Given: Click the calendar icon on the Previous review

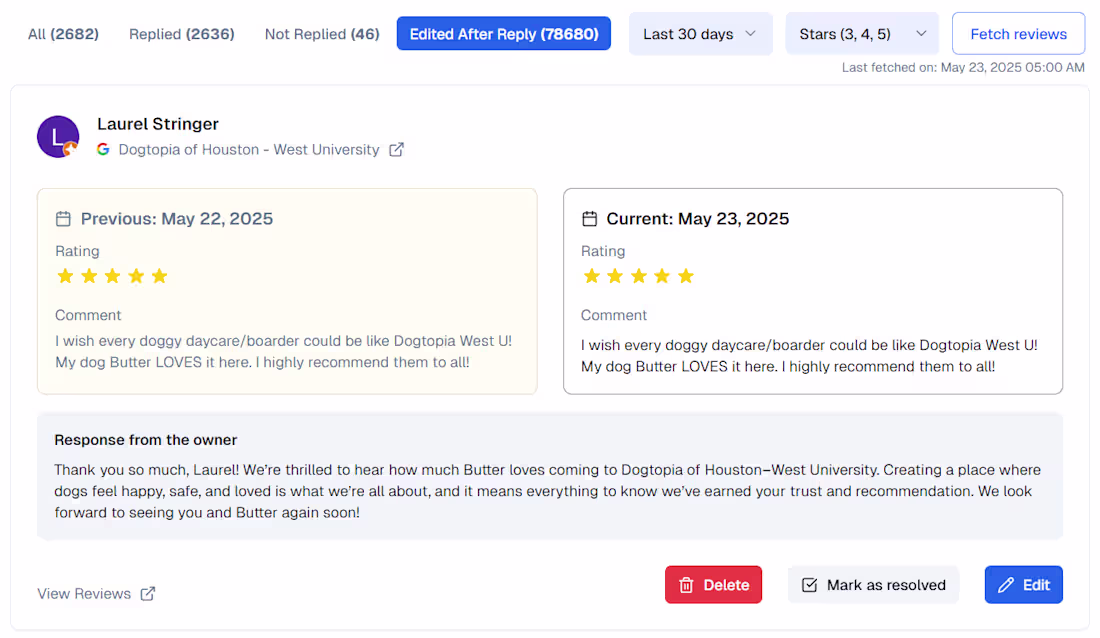Looking at the screenshot, I should point(63,218).
